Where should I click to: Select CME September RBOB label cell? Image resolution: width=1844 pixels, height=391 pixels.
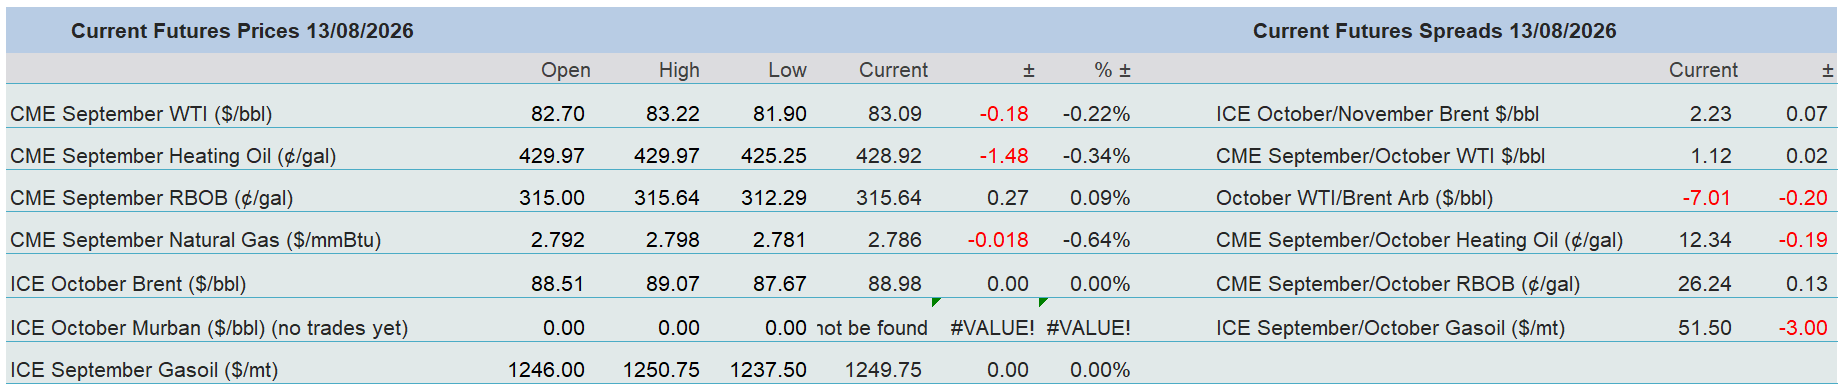tap(151, 198)
